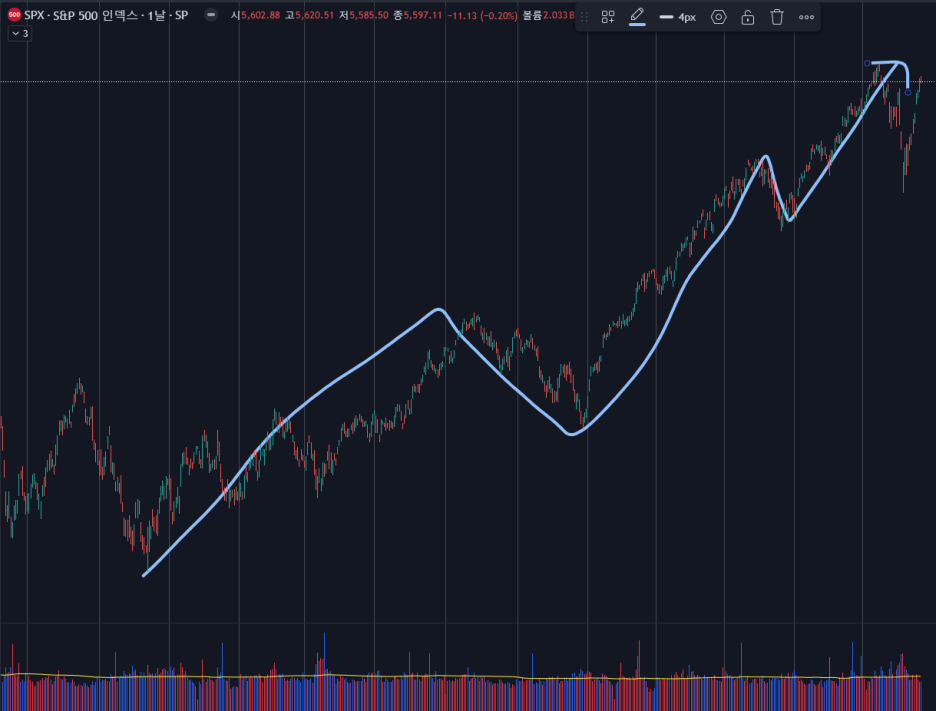Click the close price value 5,597.11

(x=423, y=15)
